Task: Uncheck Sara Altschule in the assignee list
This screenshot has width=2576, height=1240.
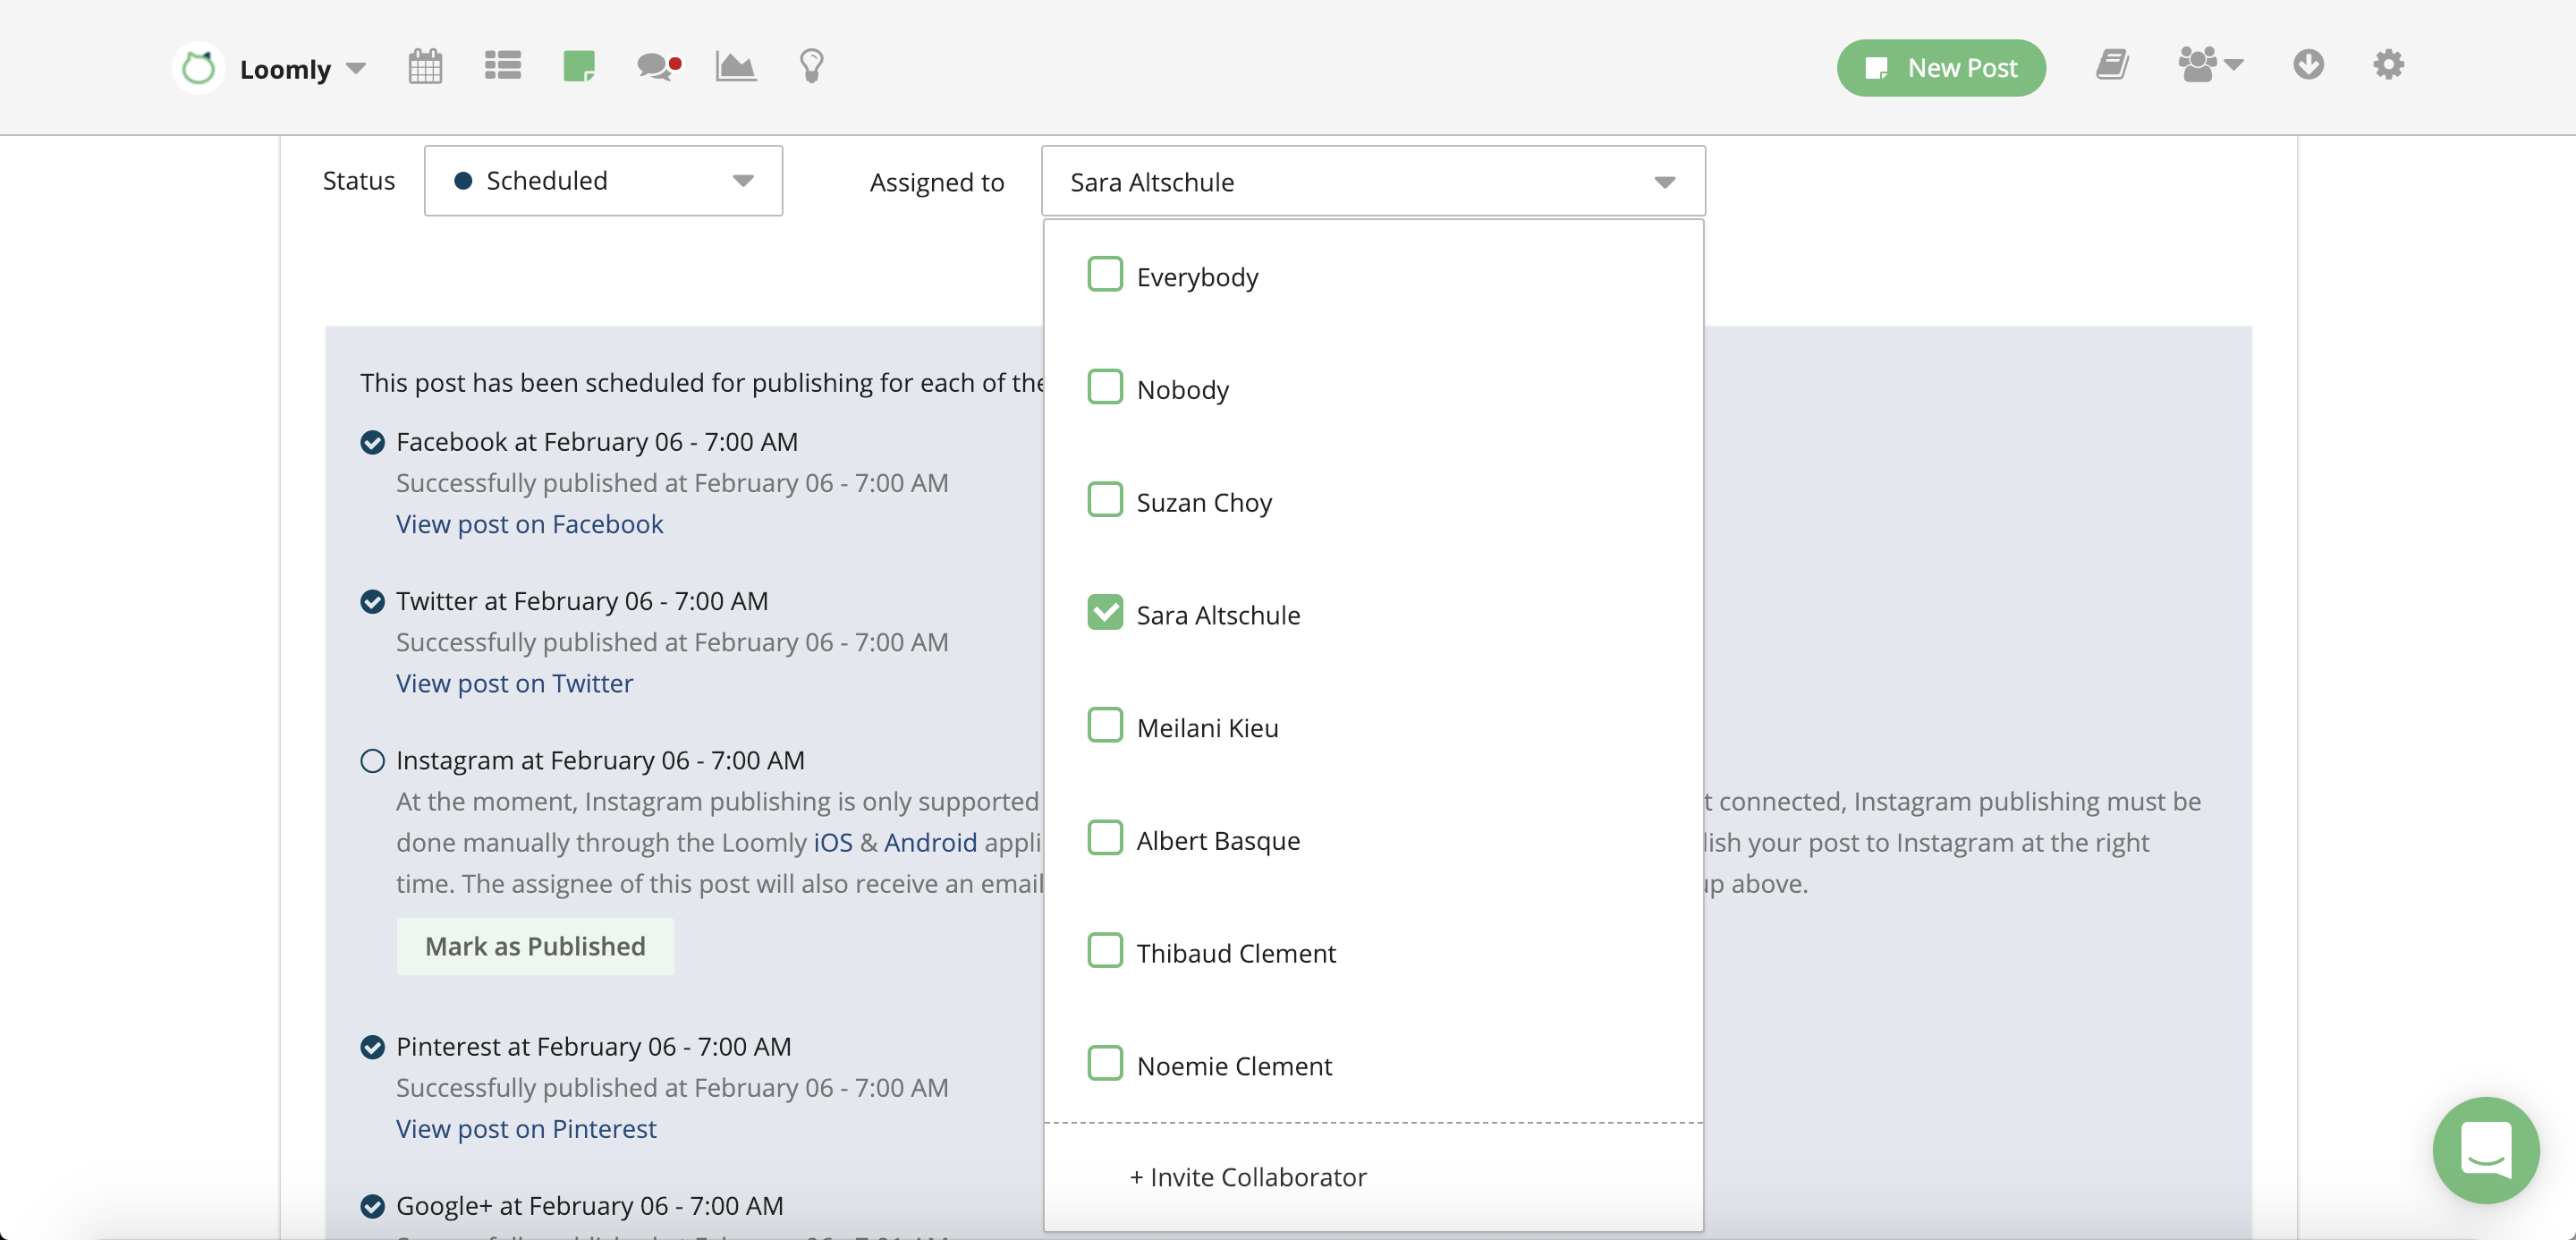Action: click(x=1105, y=611)
